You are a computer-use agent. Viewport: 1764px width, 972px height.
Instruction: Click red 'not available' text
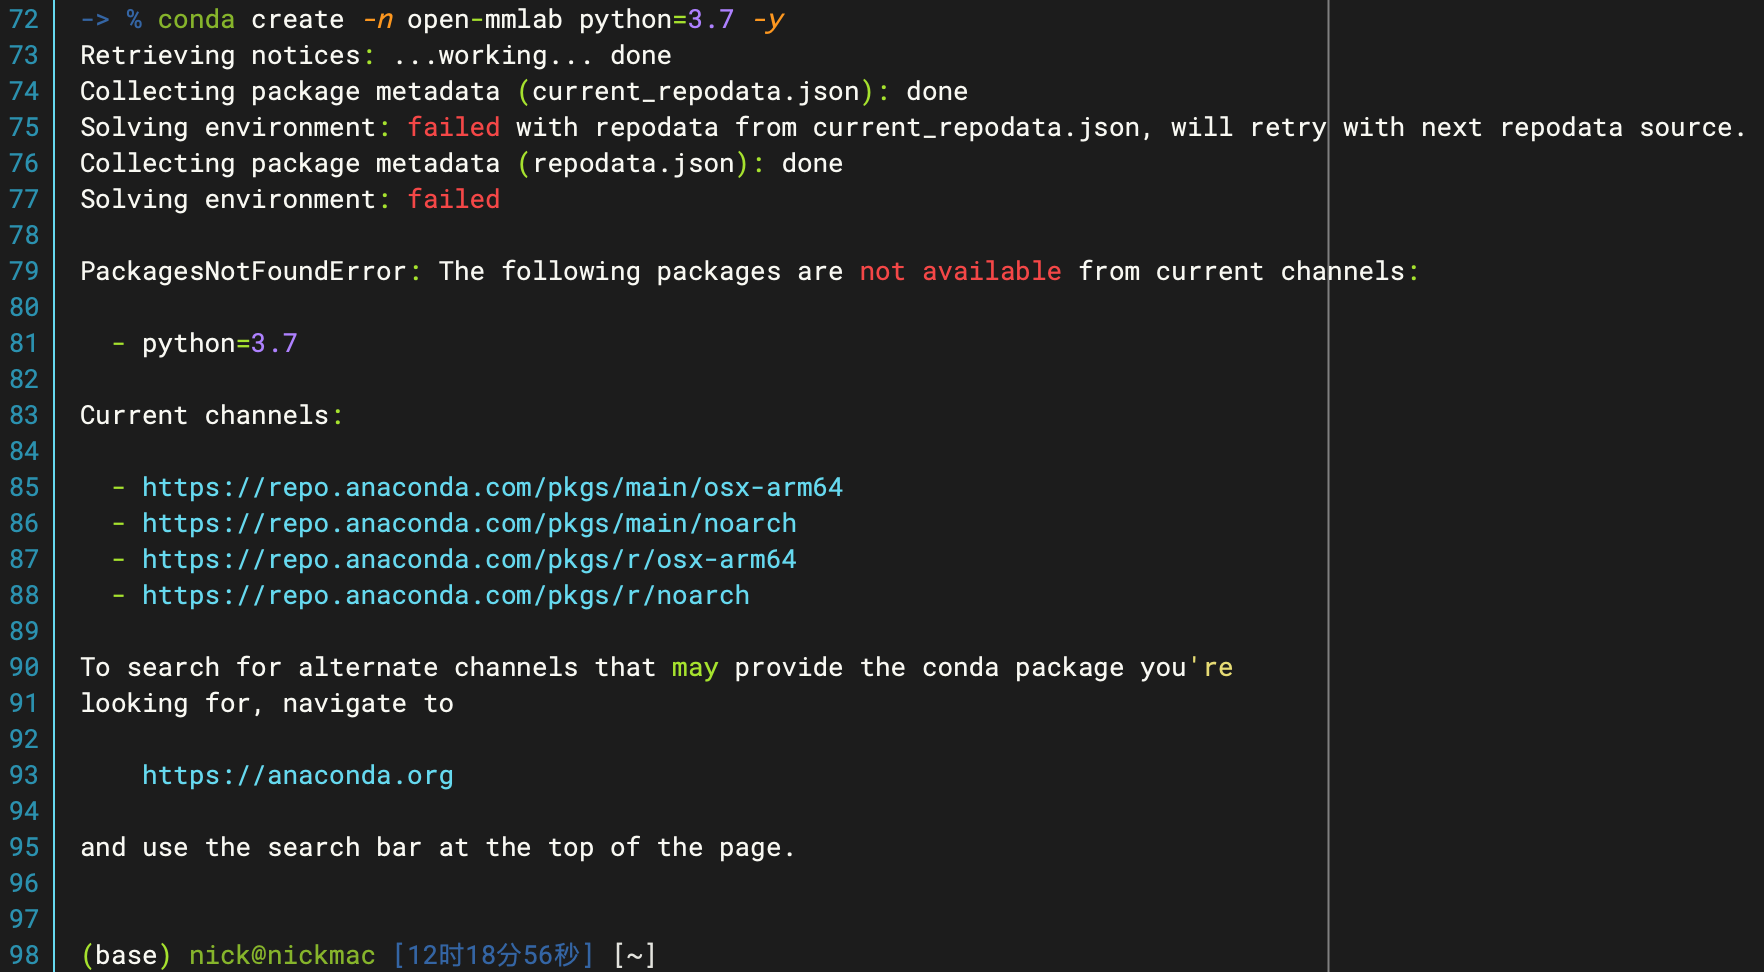pos(960,271)
